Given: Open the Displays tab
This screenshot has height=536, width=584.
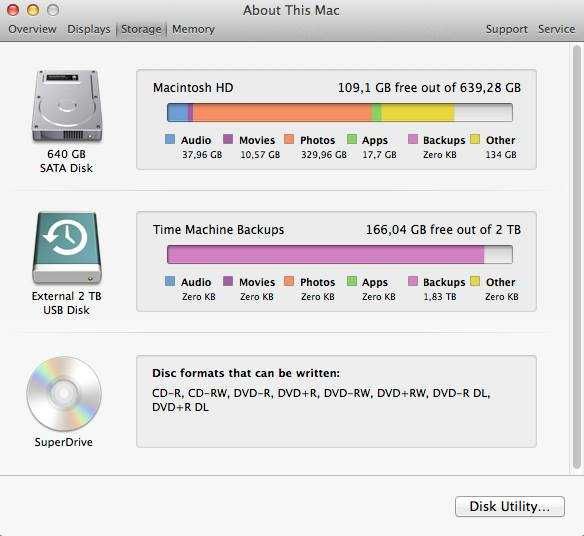Looking at the screenshot, I should (x=89, y=29).
